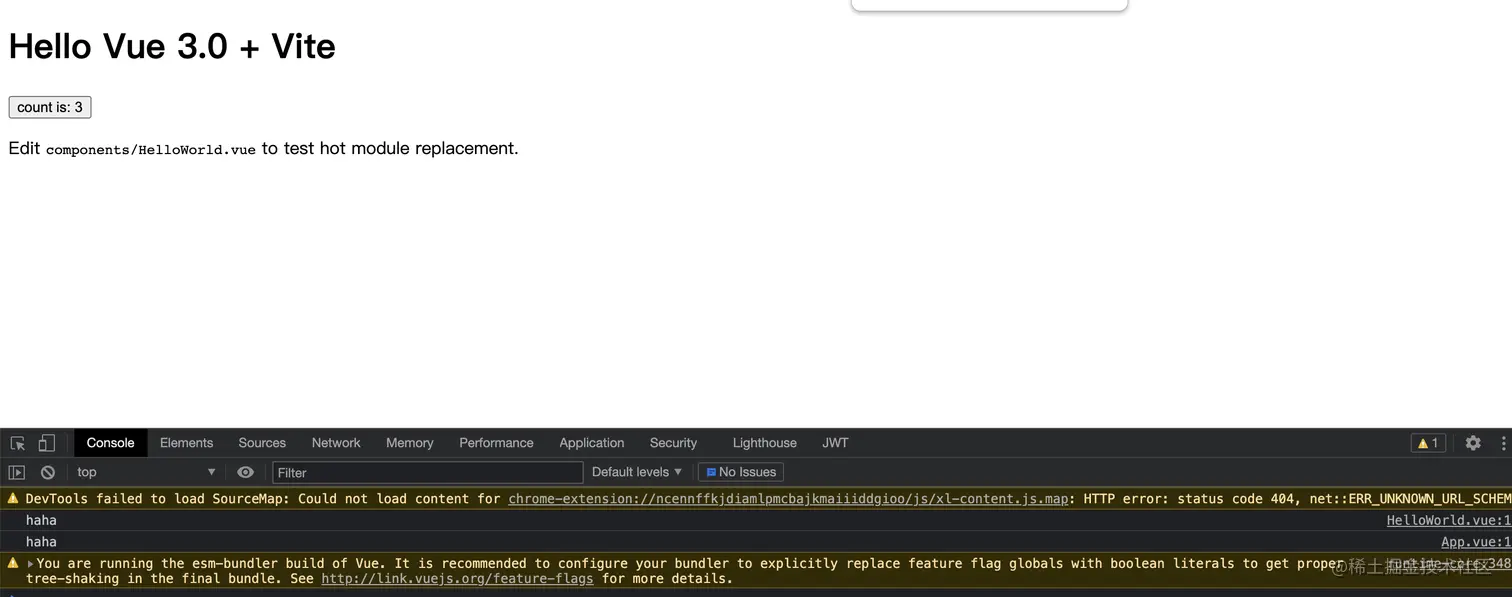1512x597 pixels.
Task: Open the Network tab
Action: (x=336, y=443)
